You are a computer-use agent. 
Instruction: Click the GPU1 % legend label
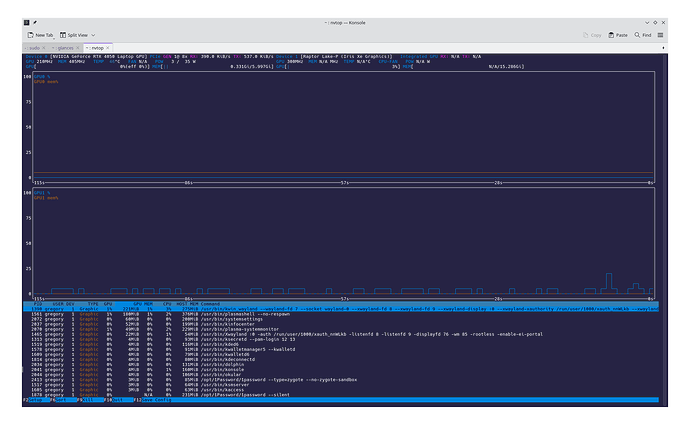point(42,193)
